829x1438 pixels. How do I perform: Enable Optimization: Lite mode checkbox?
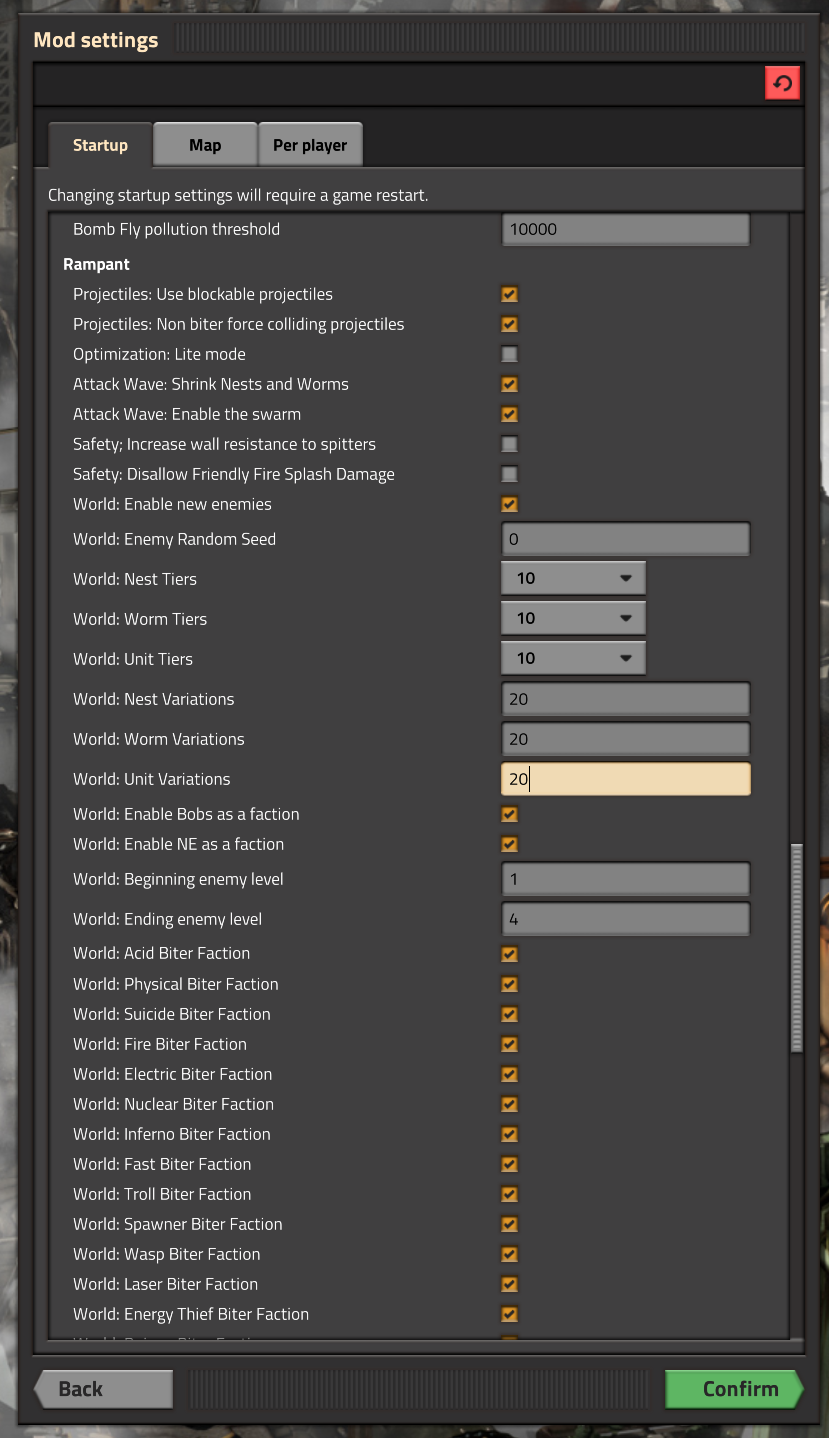click(510, 354)
